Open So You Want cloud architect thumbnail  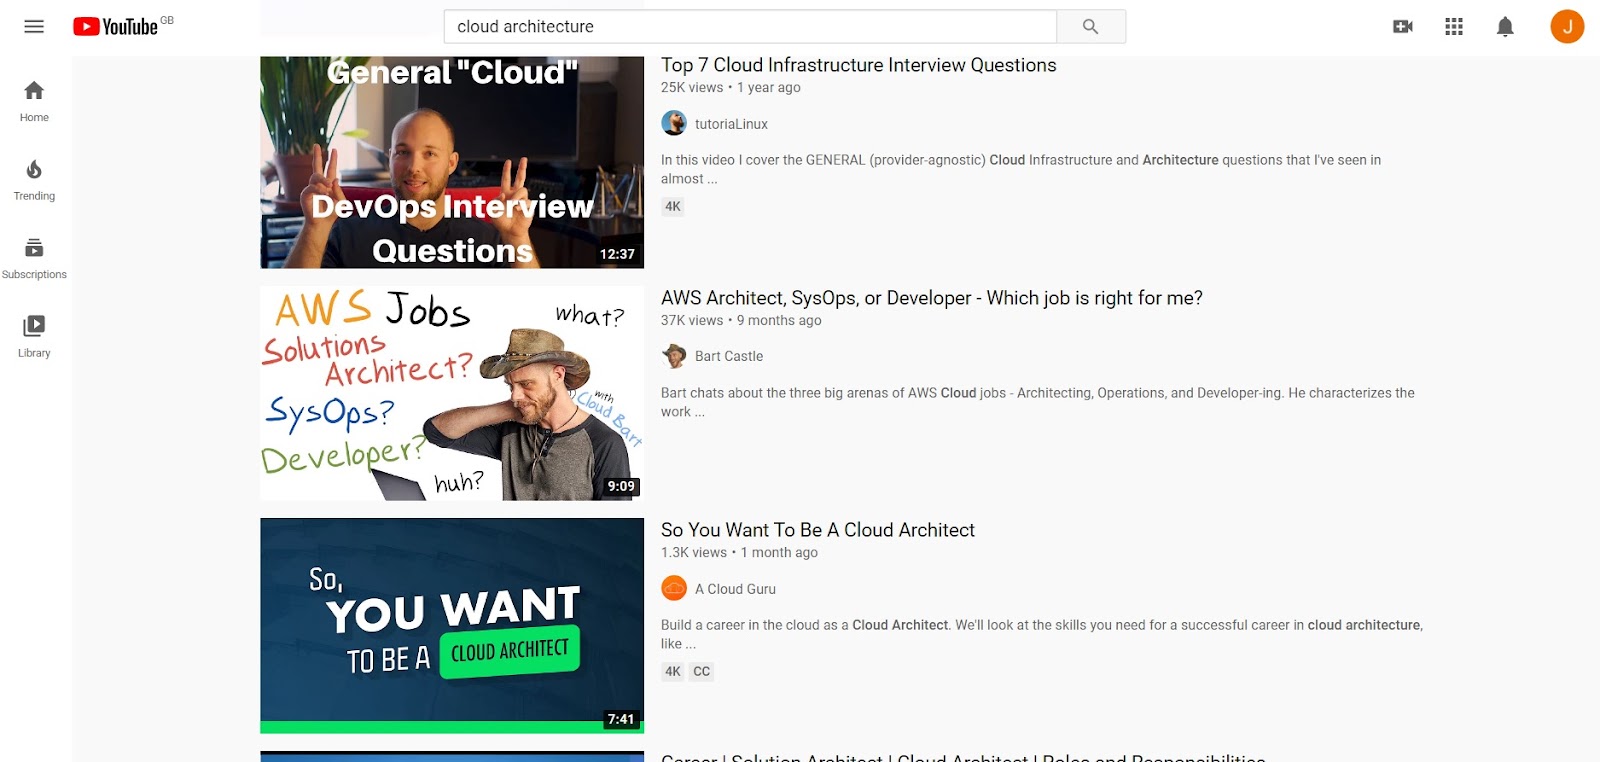(452, 626)
